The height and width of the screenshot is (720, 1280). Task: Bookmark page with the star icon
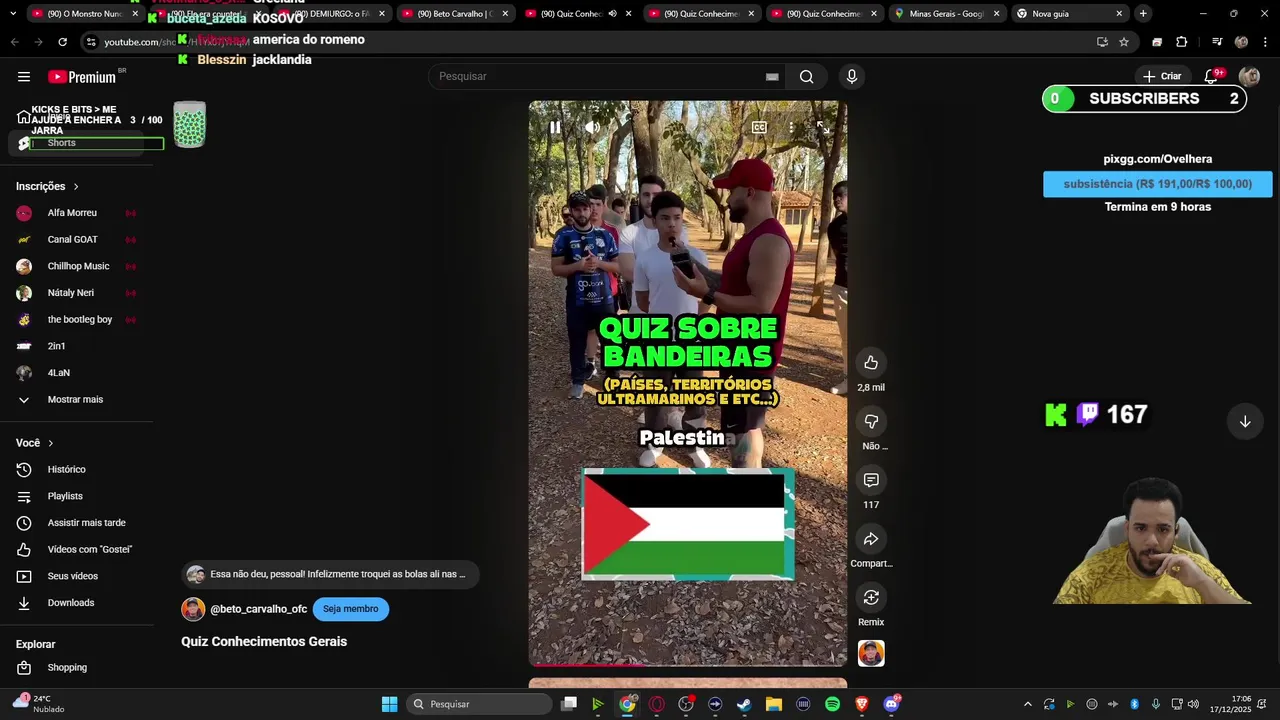[x=1124, y=42]
